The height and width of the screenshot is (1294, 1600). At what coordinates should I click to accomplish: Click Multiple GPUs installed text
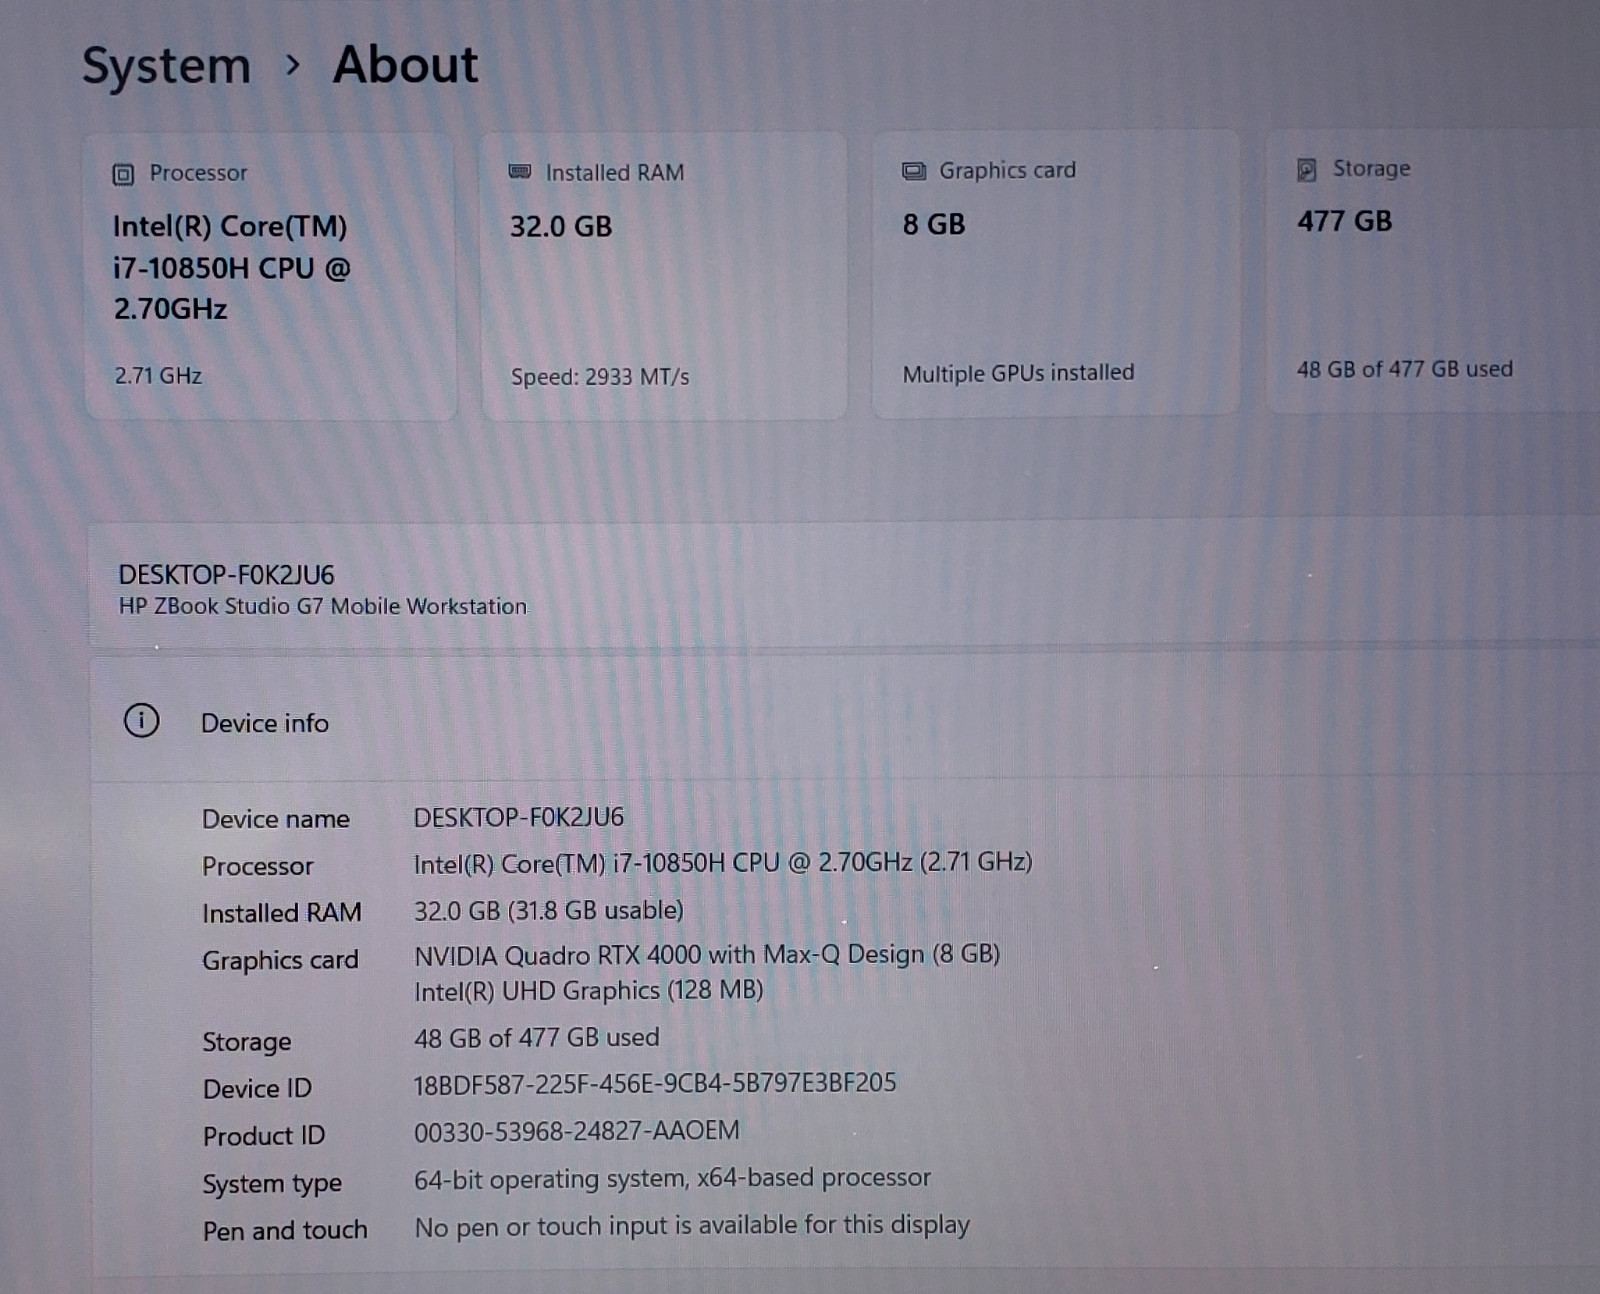click(1018, 373)
